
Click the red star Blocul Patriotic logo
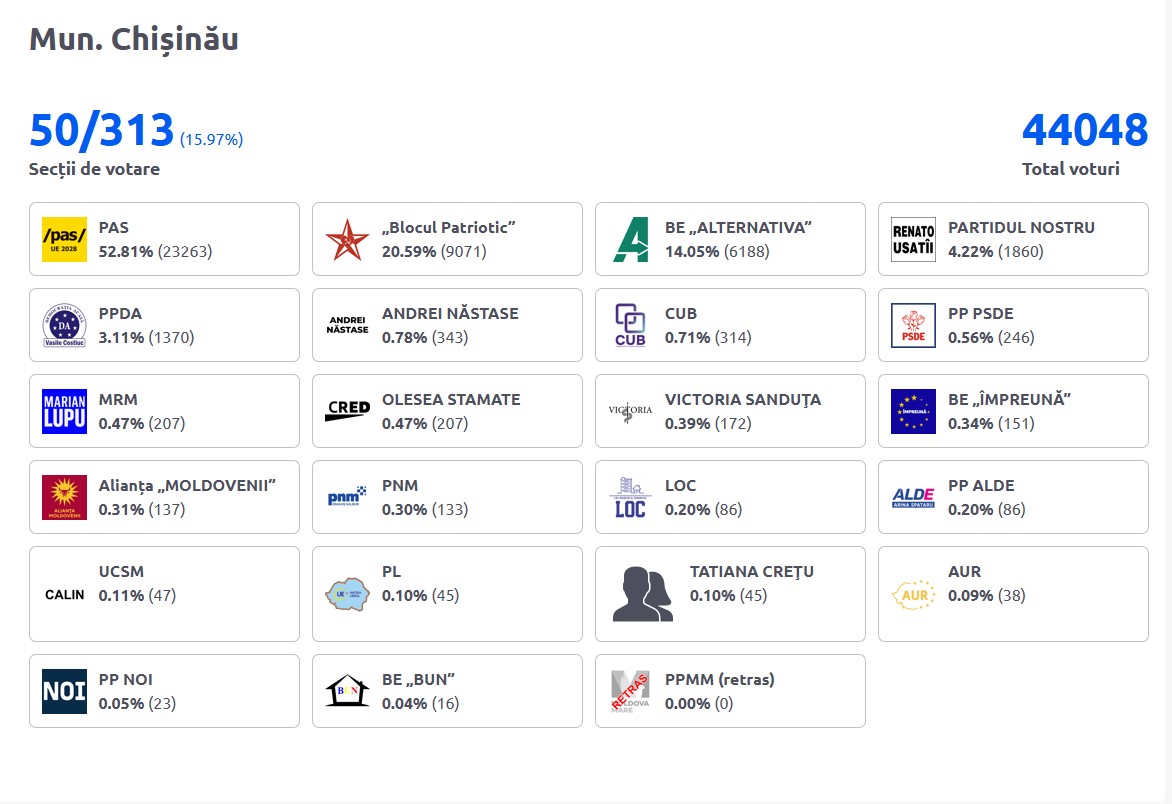[x=348, y=239]
